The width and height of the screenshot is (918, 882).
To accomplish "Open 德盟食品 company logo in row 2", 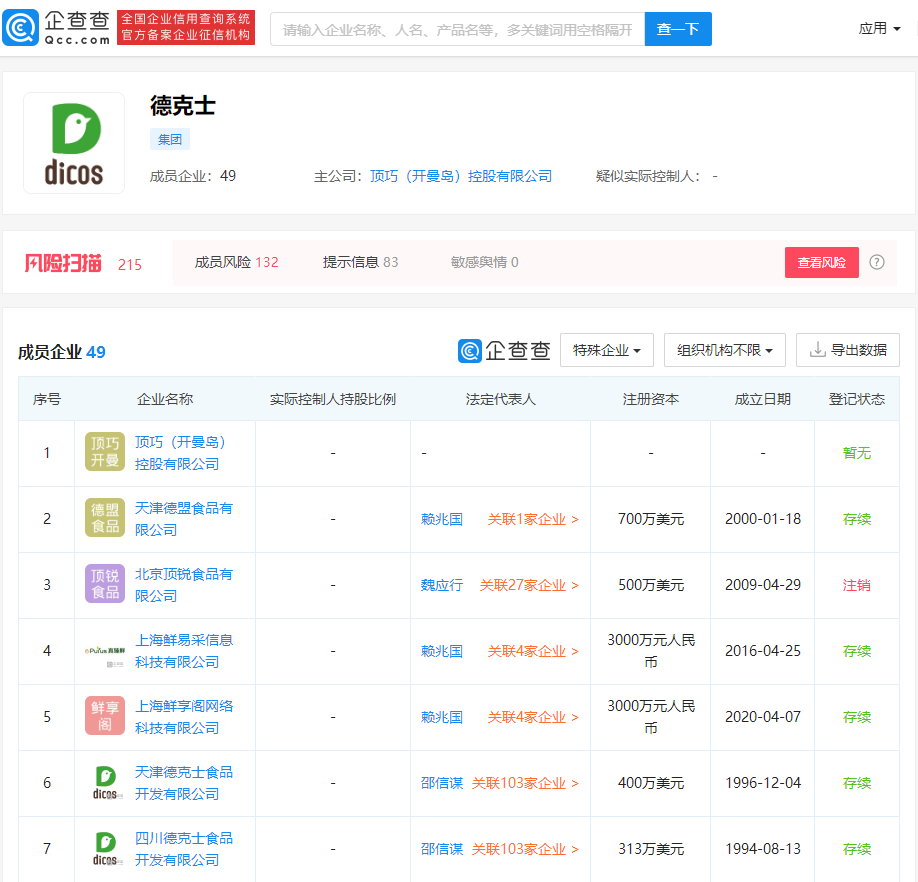I will [x=105, y=518].
